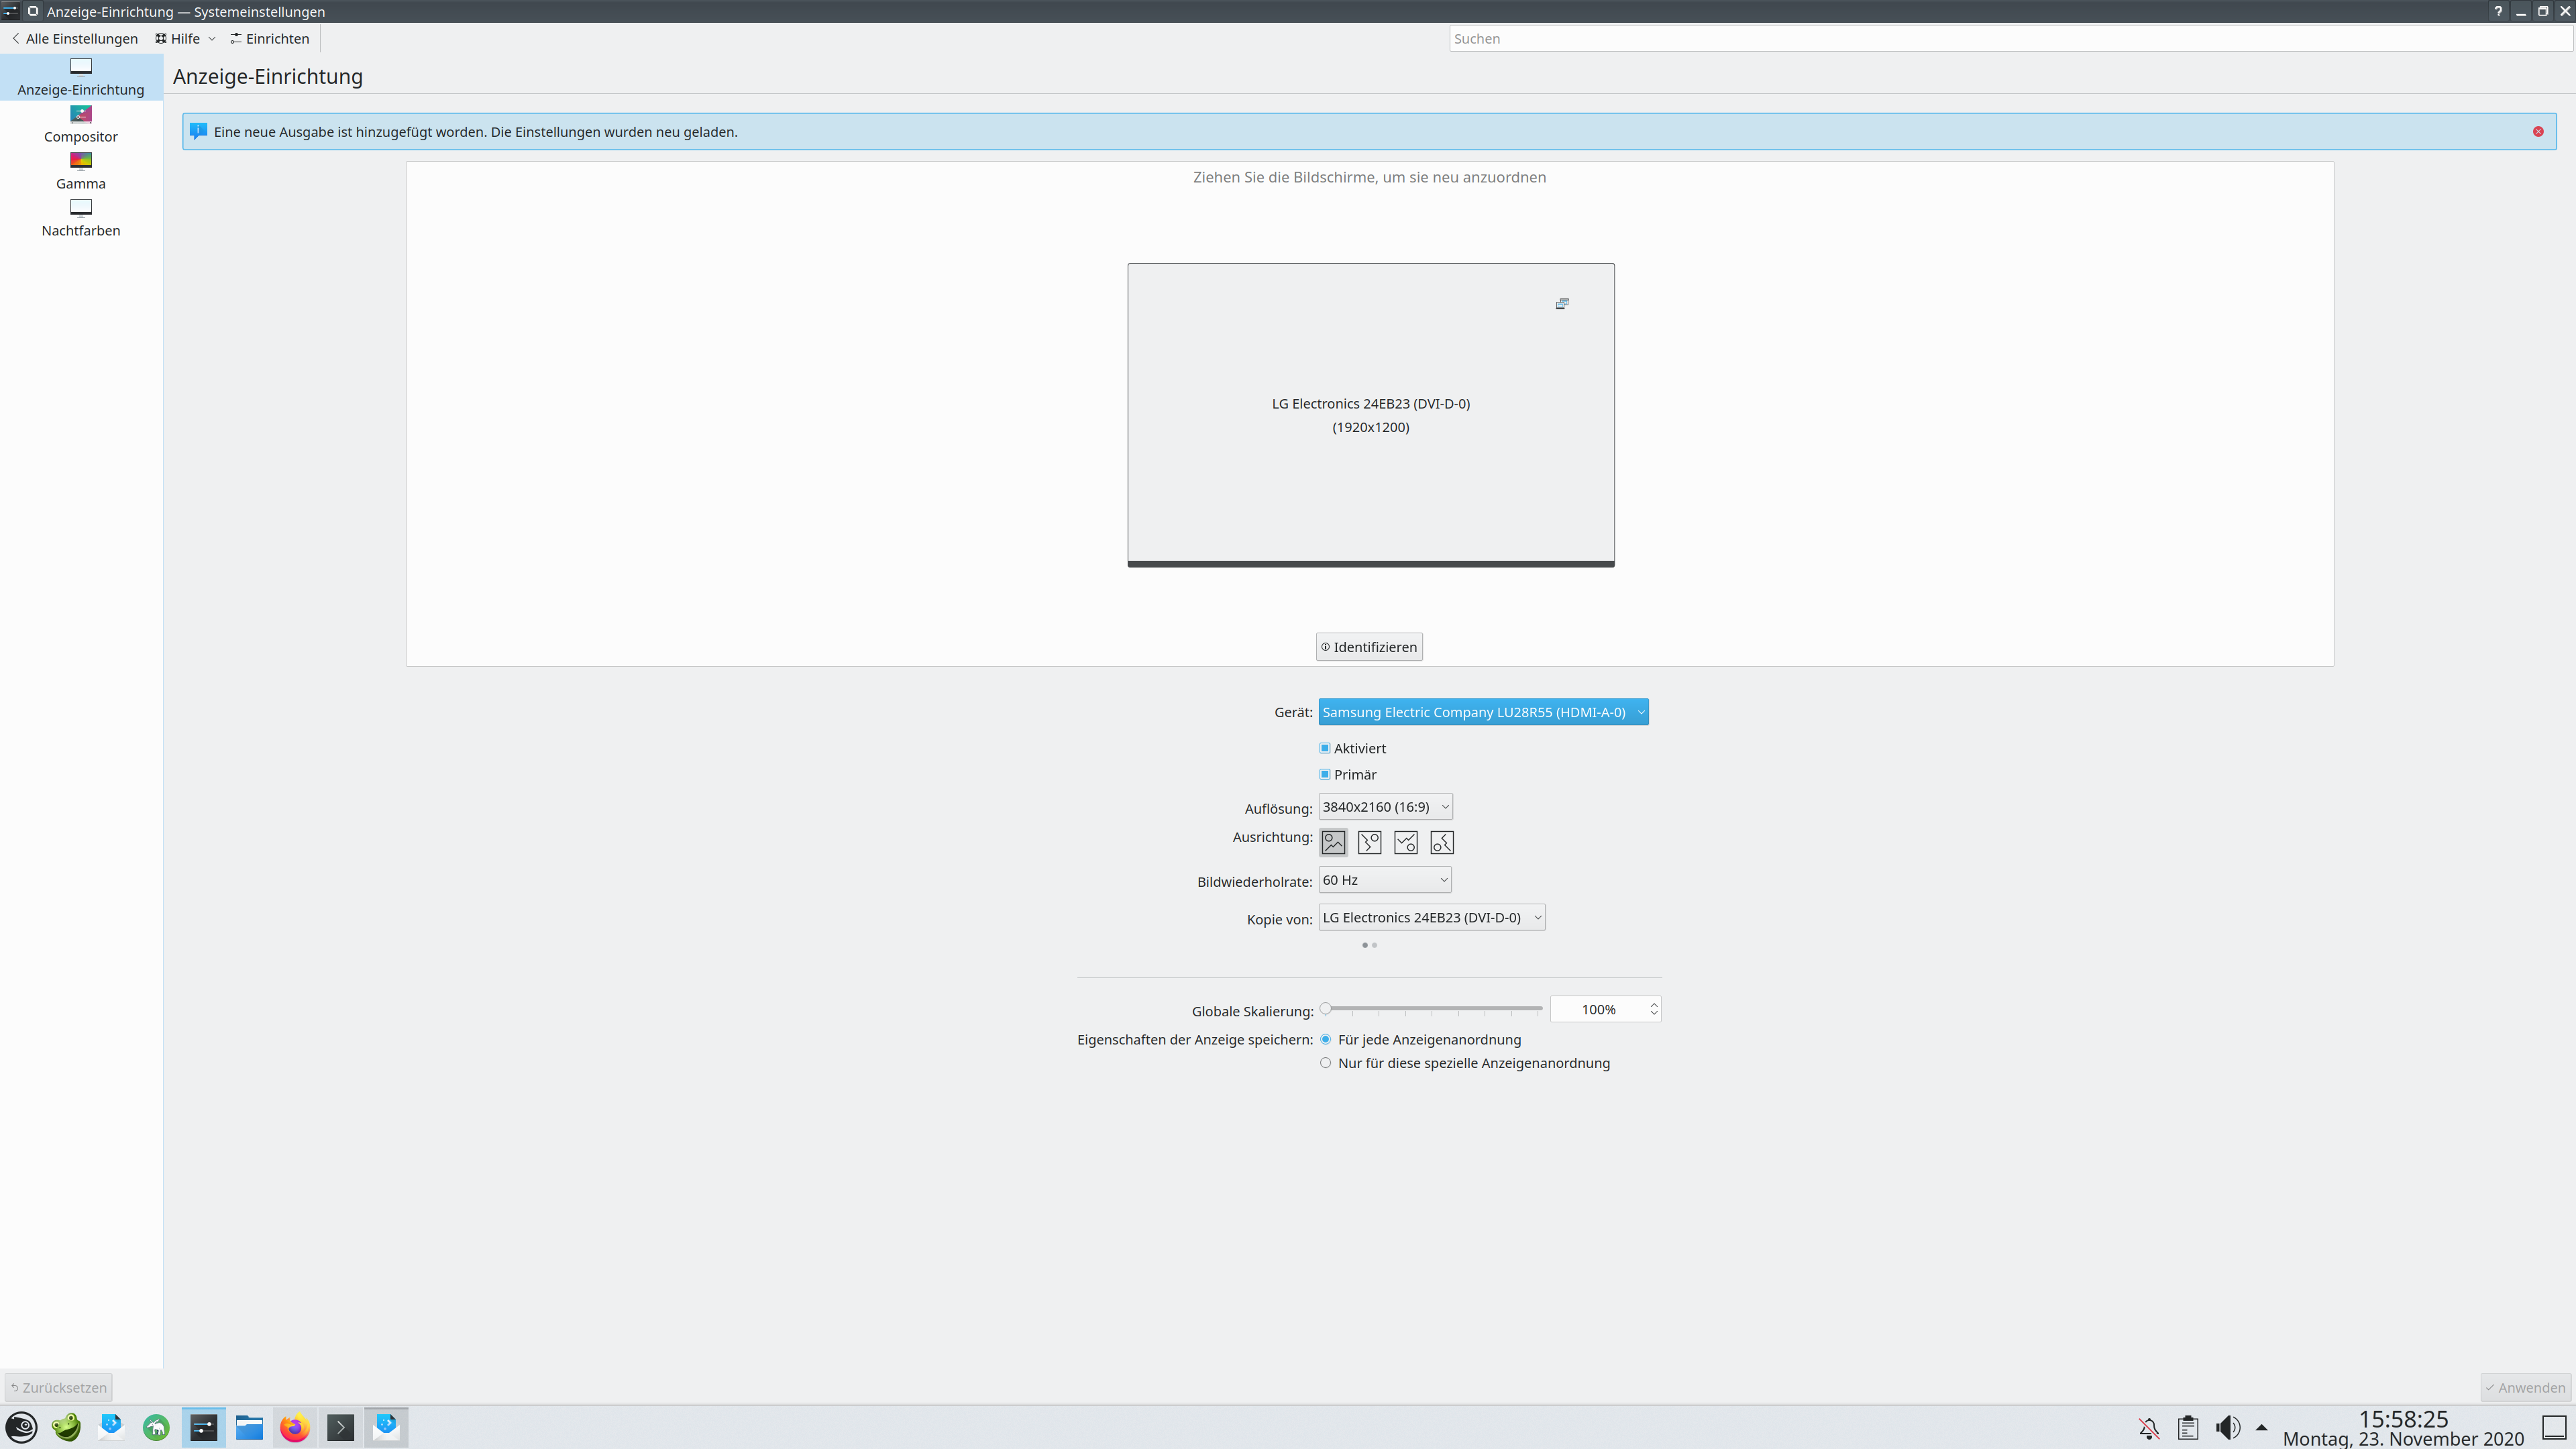Open the openSUSE application launcher
This screenshot has width=2576, height=1449.
coord(22,1427)
